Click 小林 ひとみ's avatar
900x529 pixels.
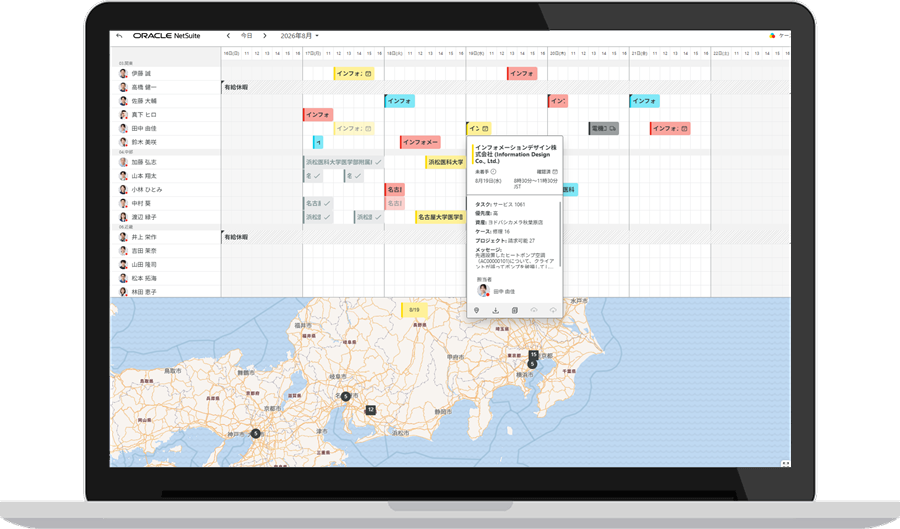tap(123, 189)
